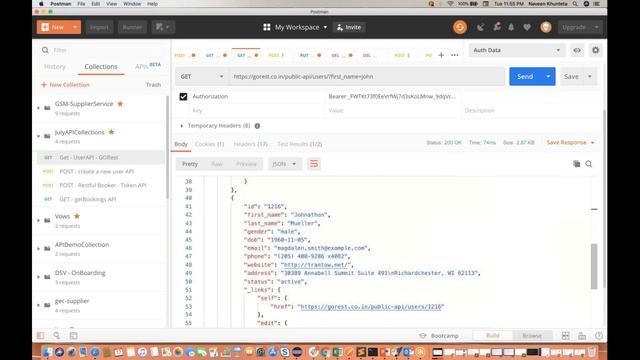Click the Bootcamp graduation cap icon
Image resolution: width=640 pixels, height=360 pixels.
pos(423,336)
